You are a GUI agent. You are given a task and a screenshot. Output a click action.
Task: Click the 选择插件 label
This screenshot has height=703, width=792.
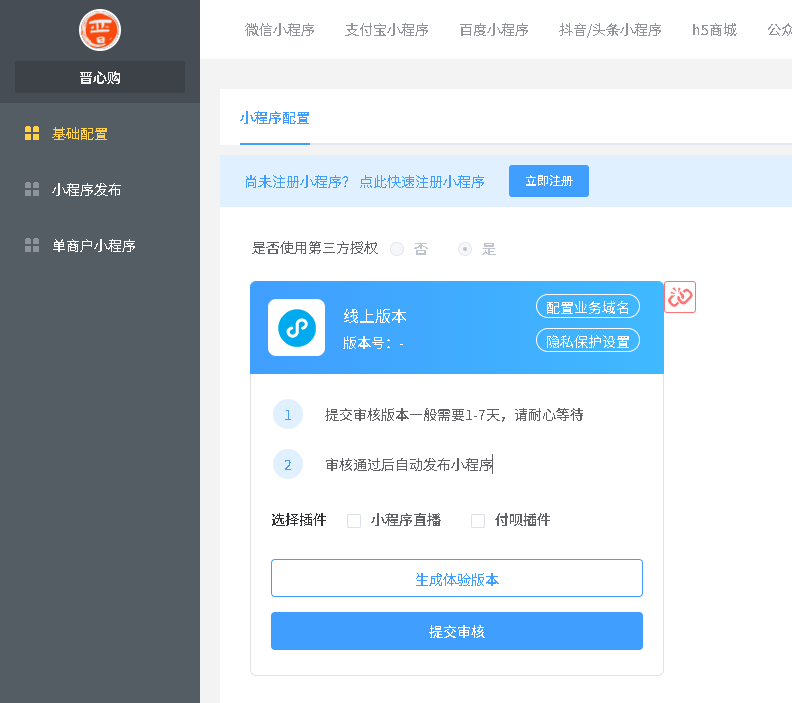[299, 520]
